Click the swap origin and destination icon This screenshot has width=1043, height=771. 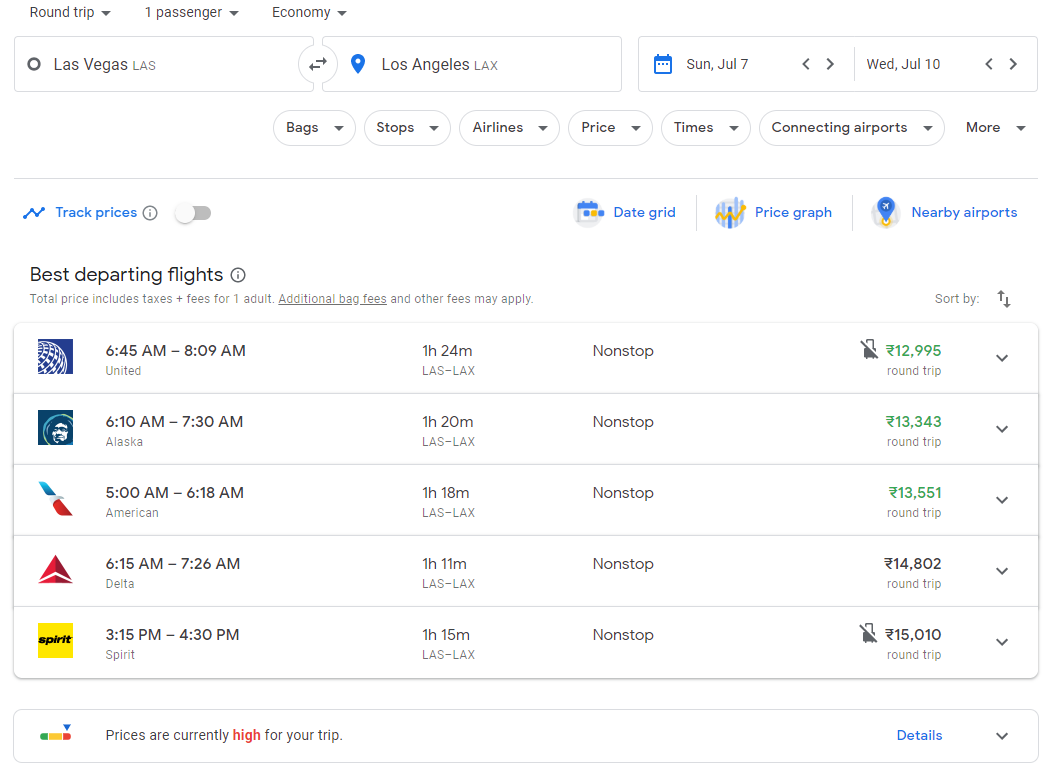point(318,63)
